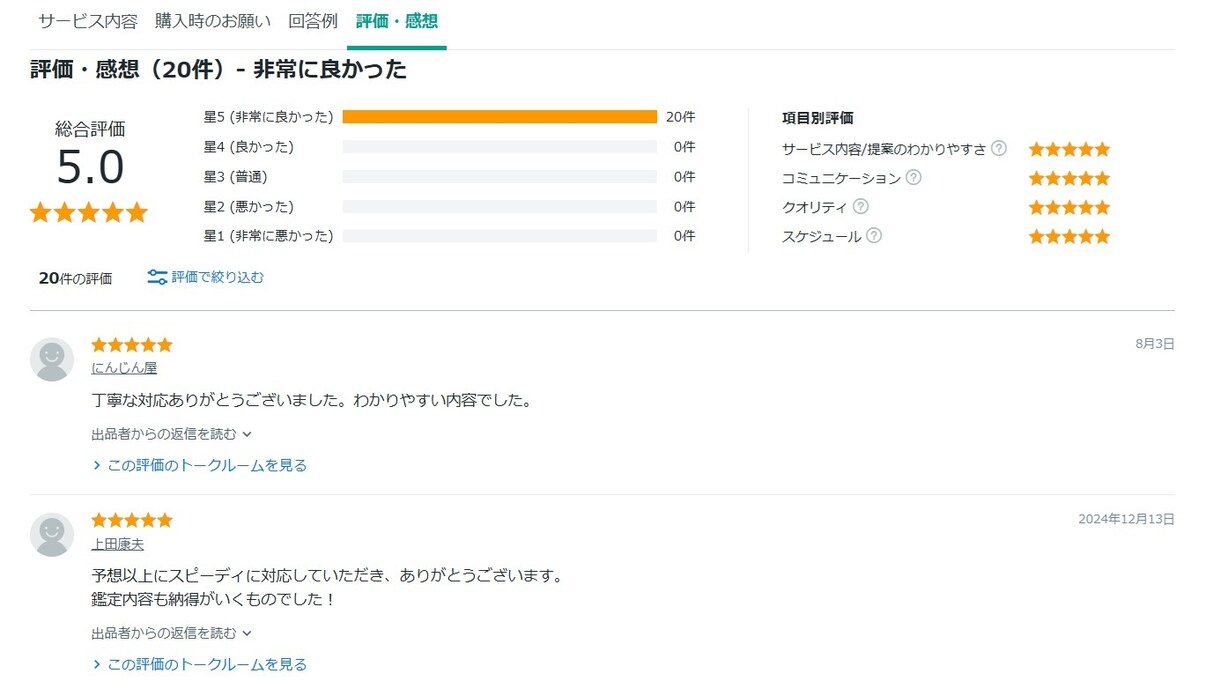Click the 星2 (悪かった) rating bar

click(500, 207)
